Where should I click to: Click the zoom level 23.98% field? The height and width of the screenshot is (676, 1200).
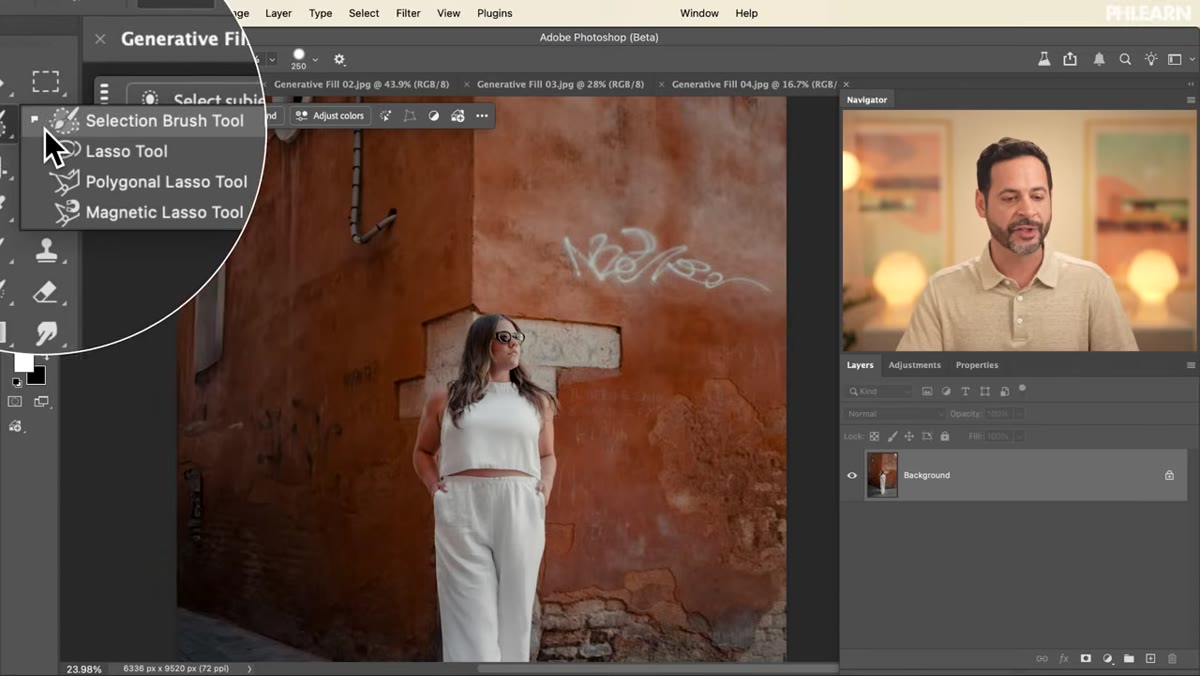click(x=84, y=669)
